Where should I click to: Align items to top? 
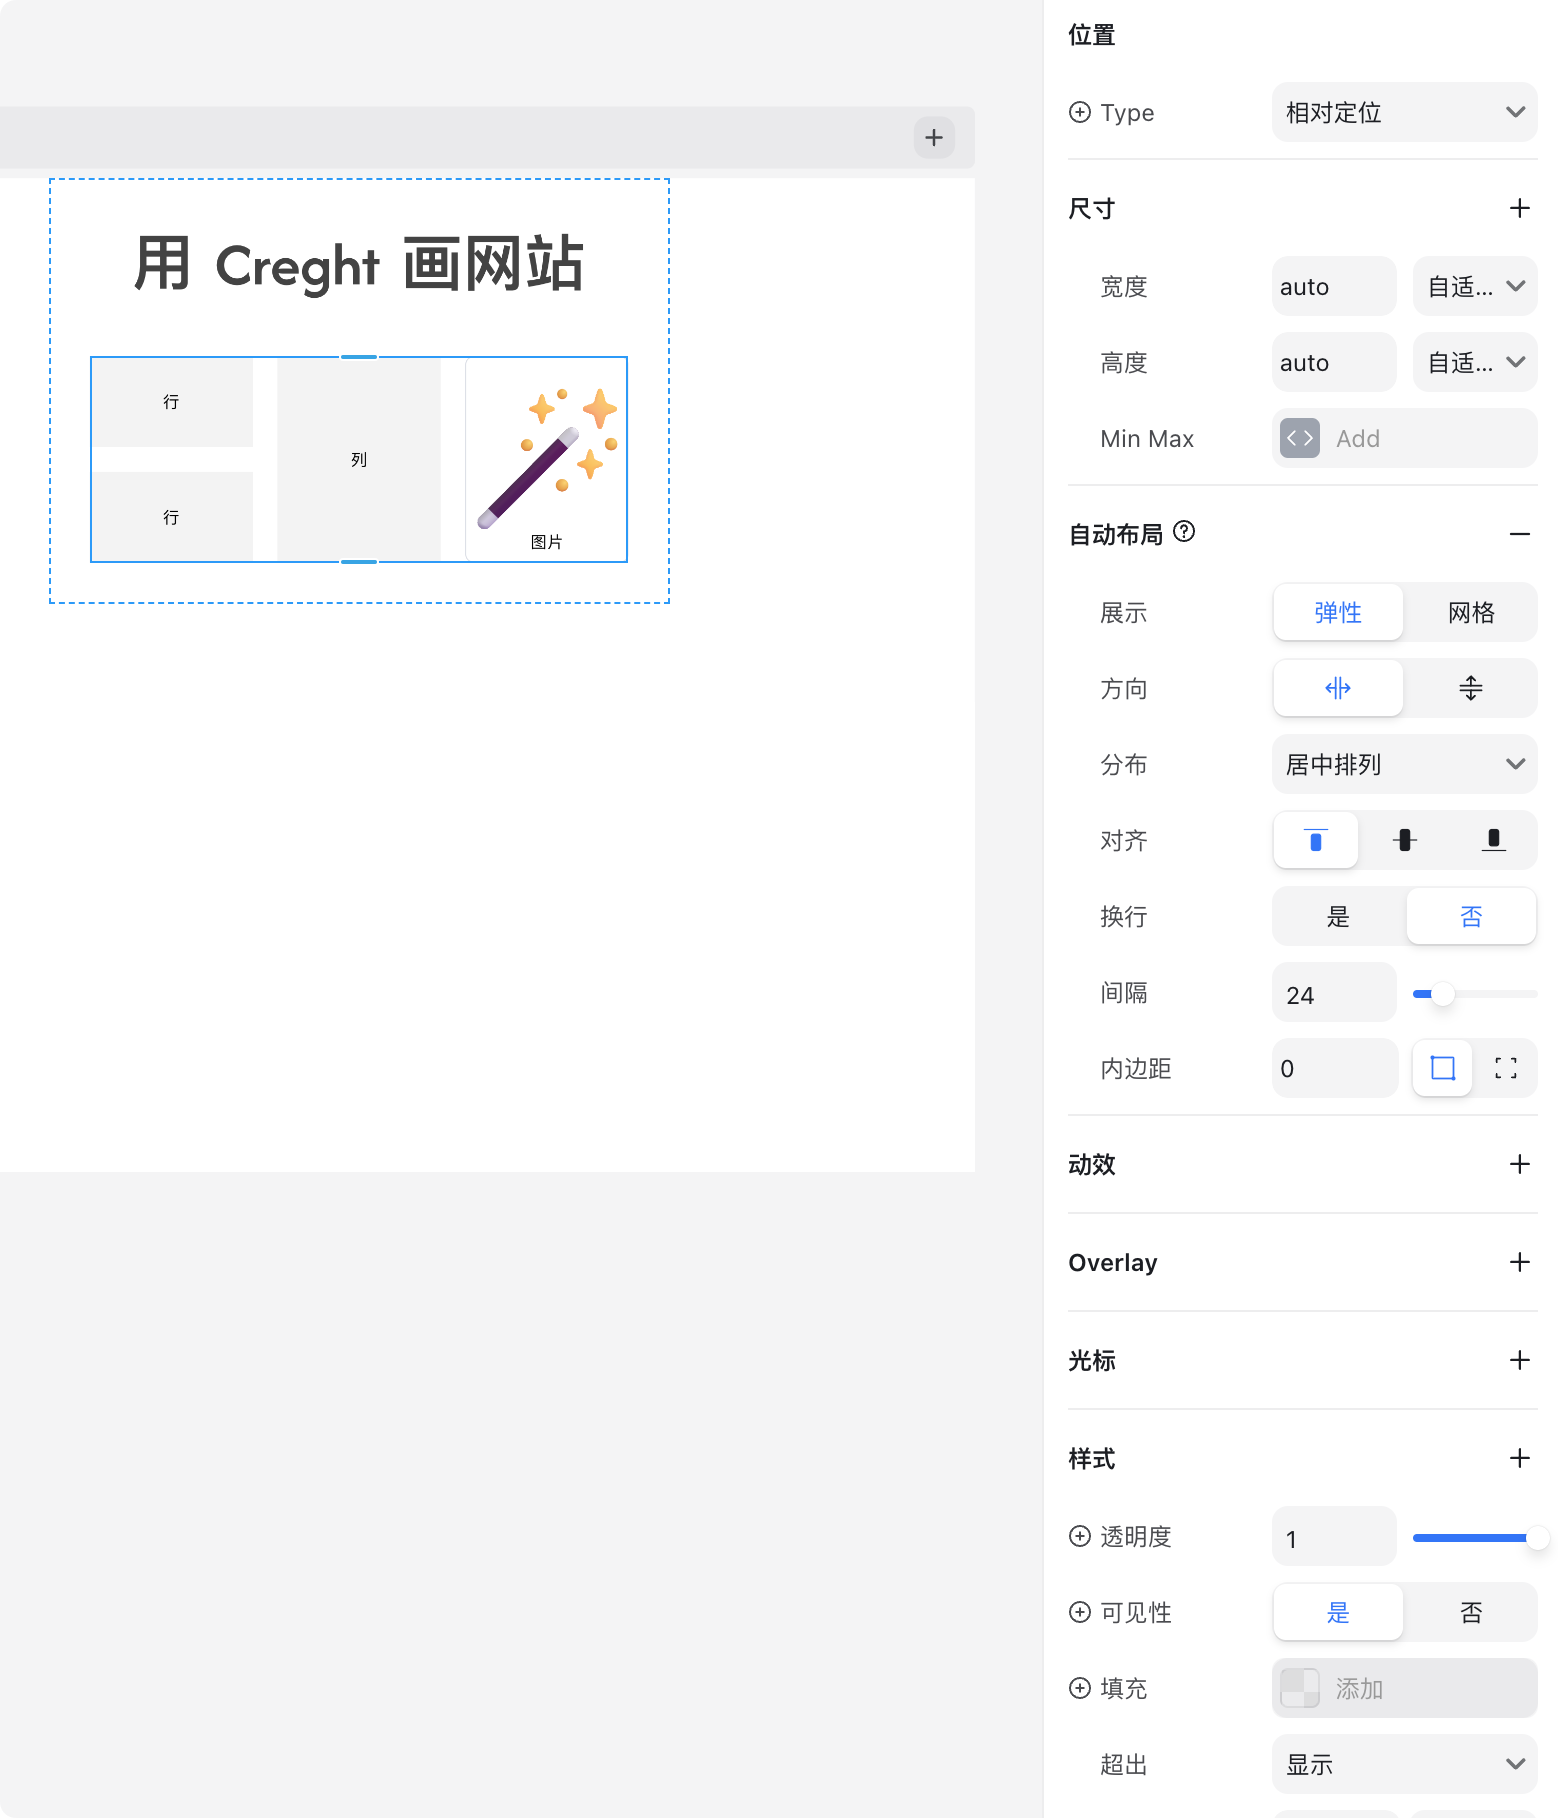pos(1316,840)
